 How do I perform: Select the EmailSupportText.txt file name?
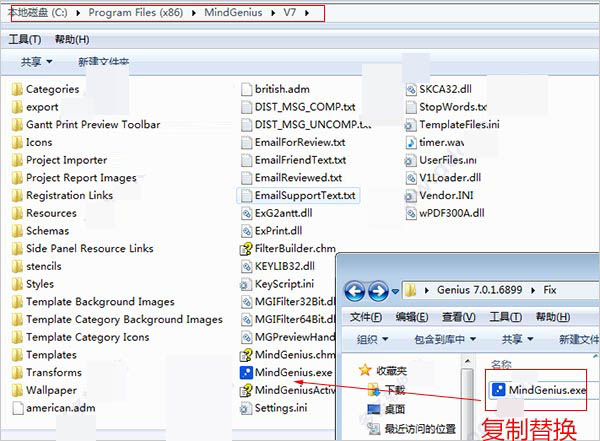coord(305,196)
